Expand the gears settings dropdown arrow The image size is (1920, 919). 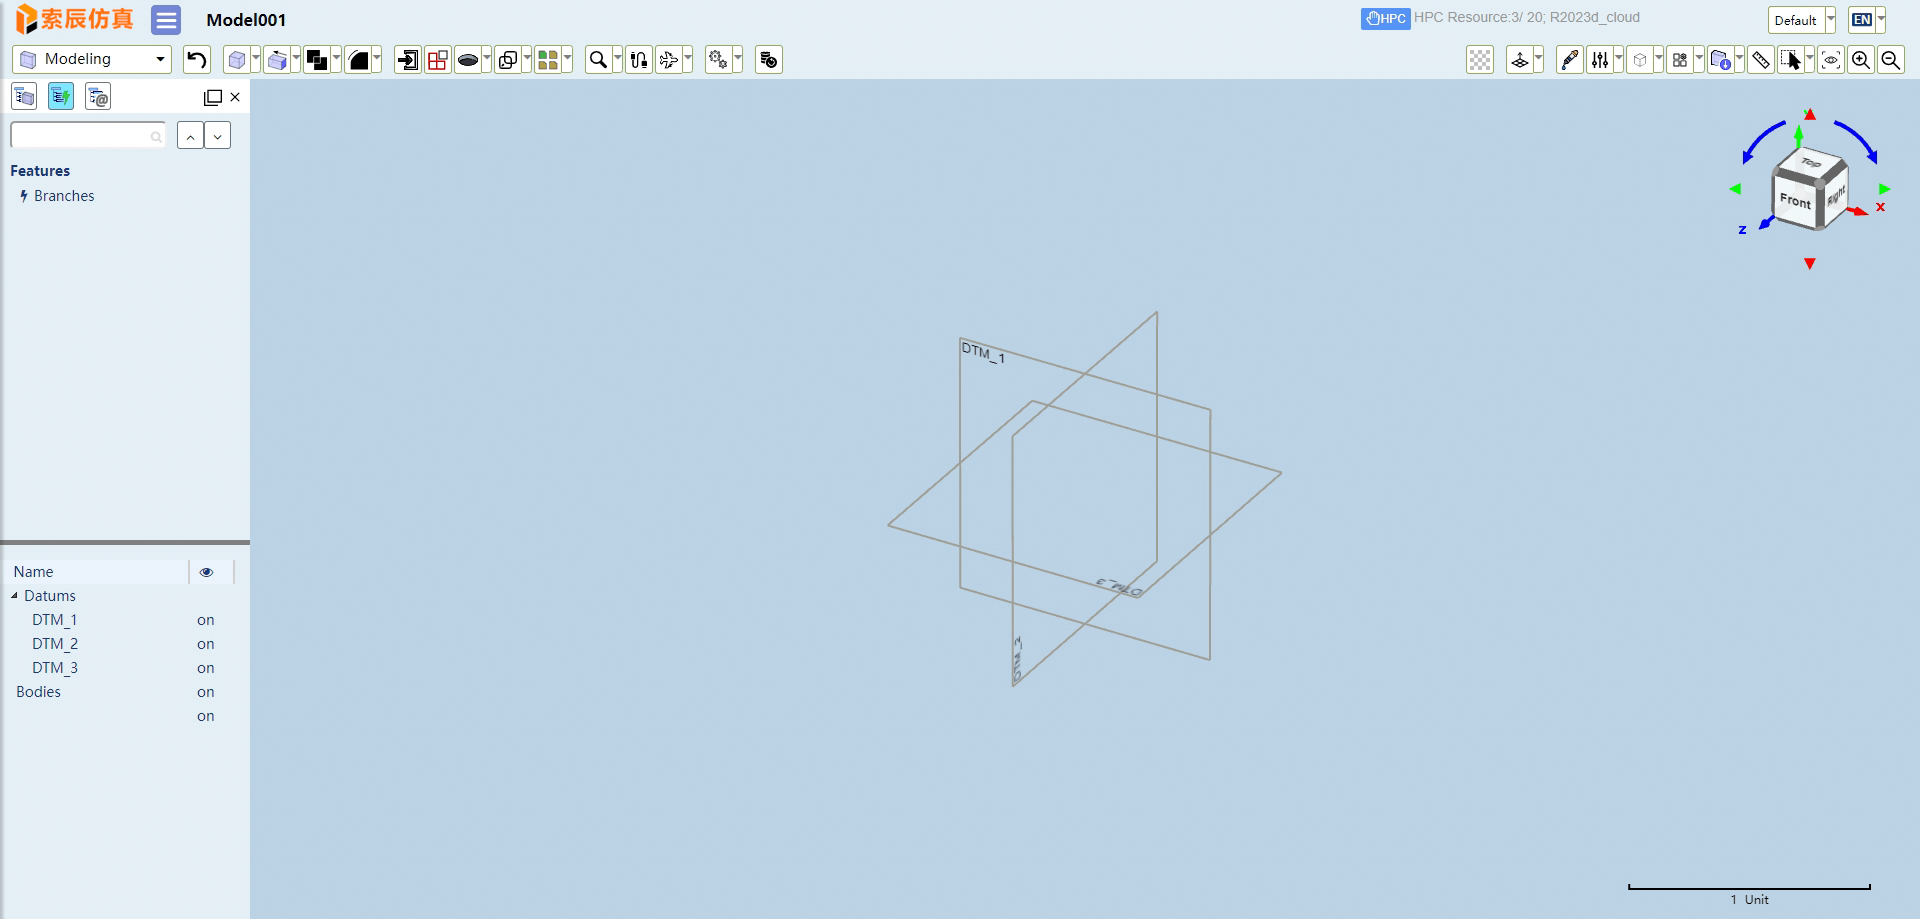[x=737, y=60]
